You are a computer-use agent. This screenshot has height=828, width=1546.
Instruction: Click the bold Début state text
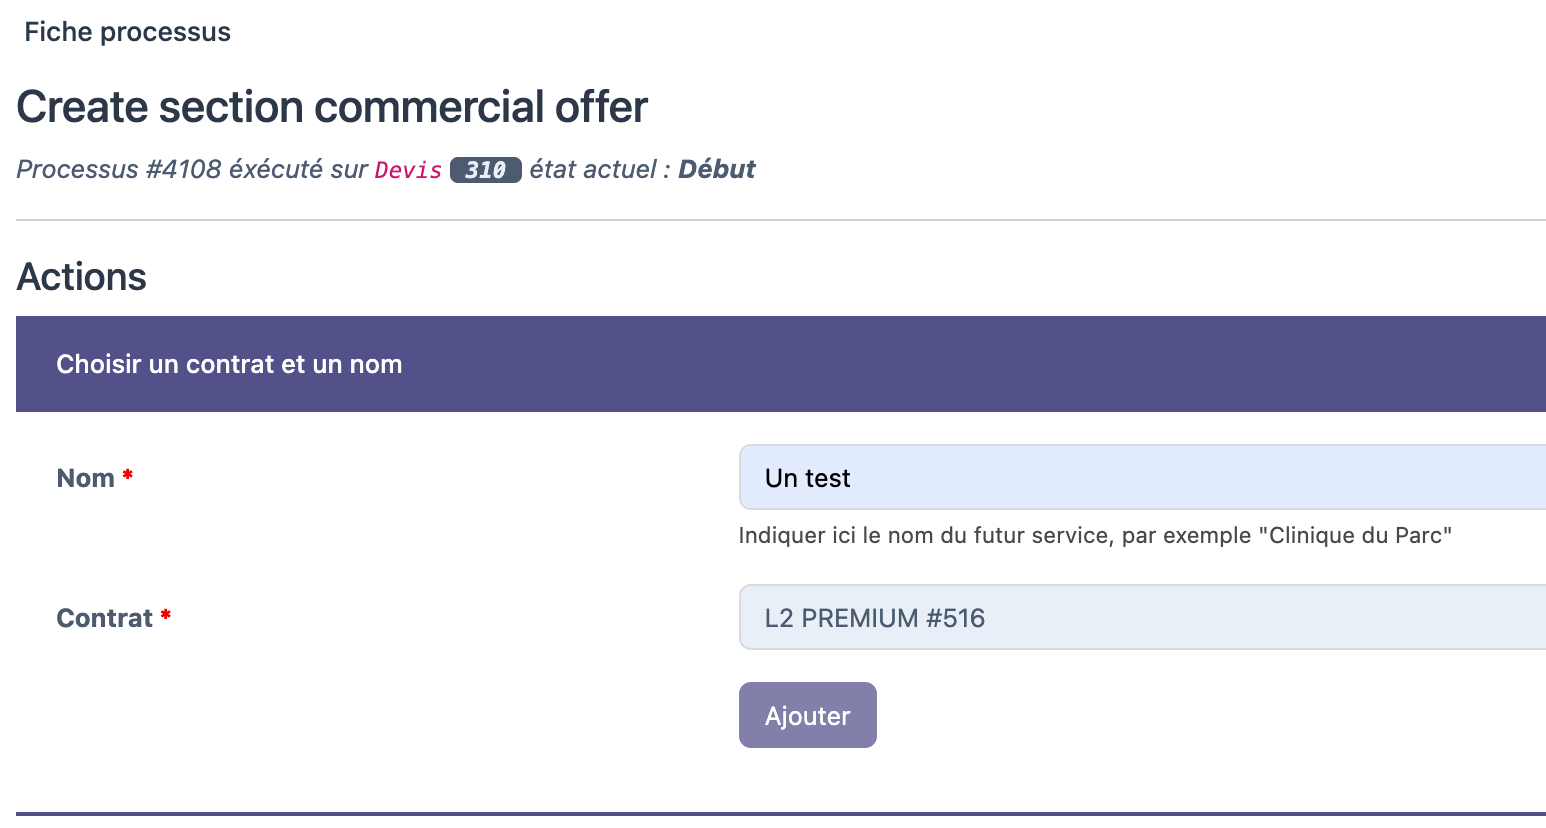pos(716,169)
